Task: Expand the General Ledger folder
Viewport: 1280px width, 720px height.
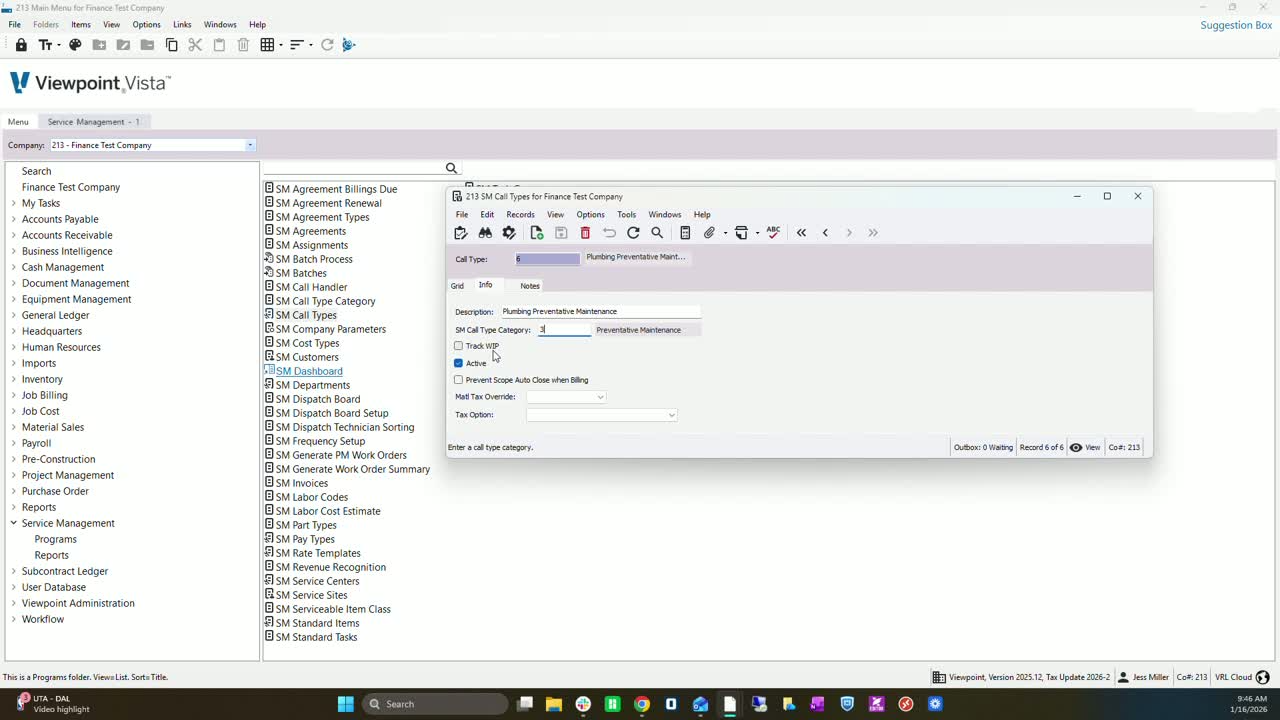Action: (x=14, y=315)
